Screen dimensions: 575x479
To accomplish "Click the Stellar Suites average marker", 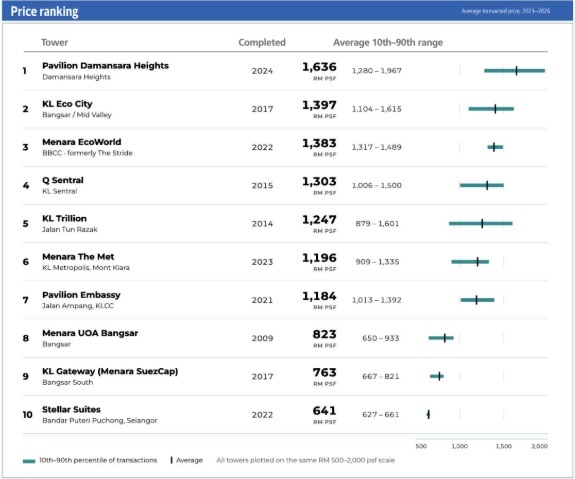I will pos(429,414).
